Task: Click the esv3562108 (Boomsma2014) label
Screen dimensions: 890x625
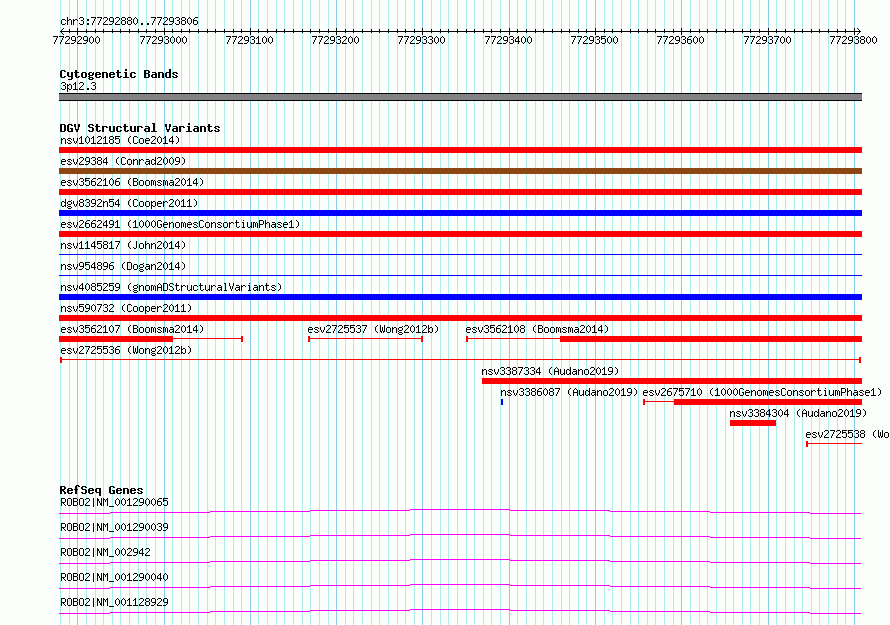Action: coord(537,329)
